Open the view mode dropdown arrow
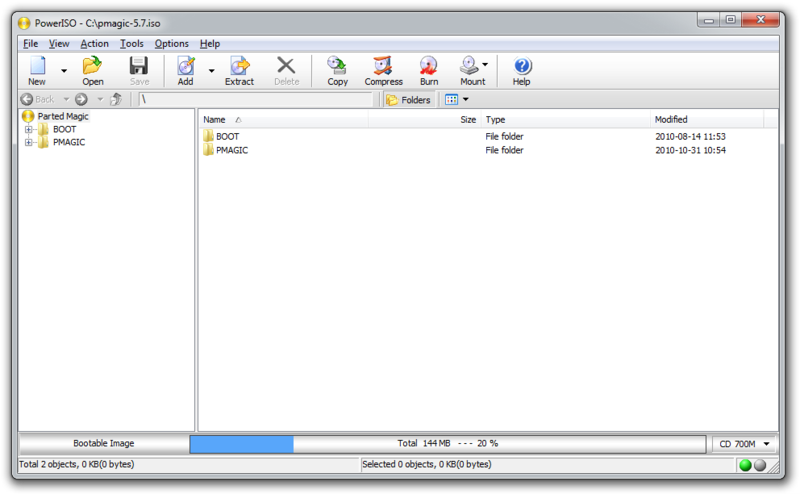 click(466, 100)
